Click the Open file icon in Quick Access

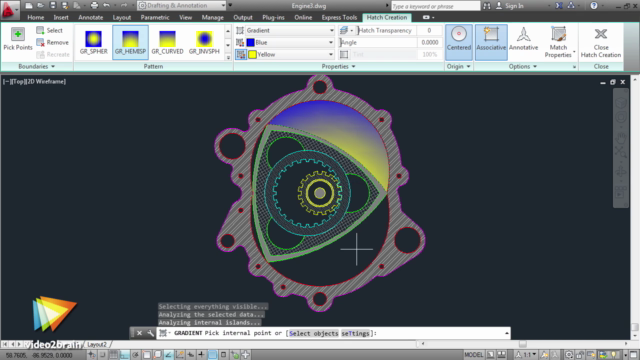(x=40, y=6)
